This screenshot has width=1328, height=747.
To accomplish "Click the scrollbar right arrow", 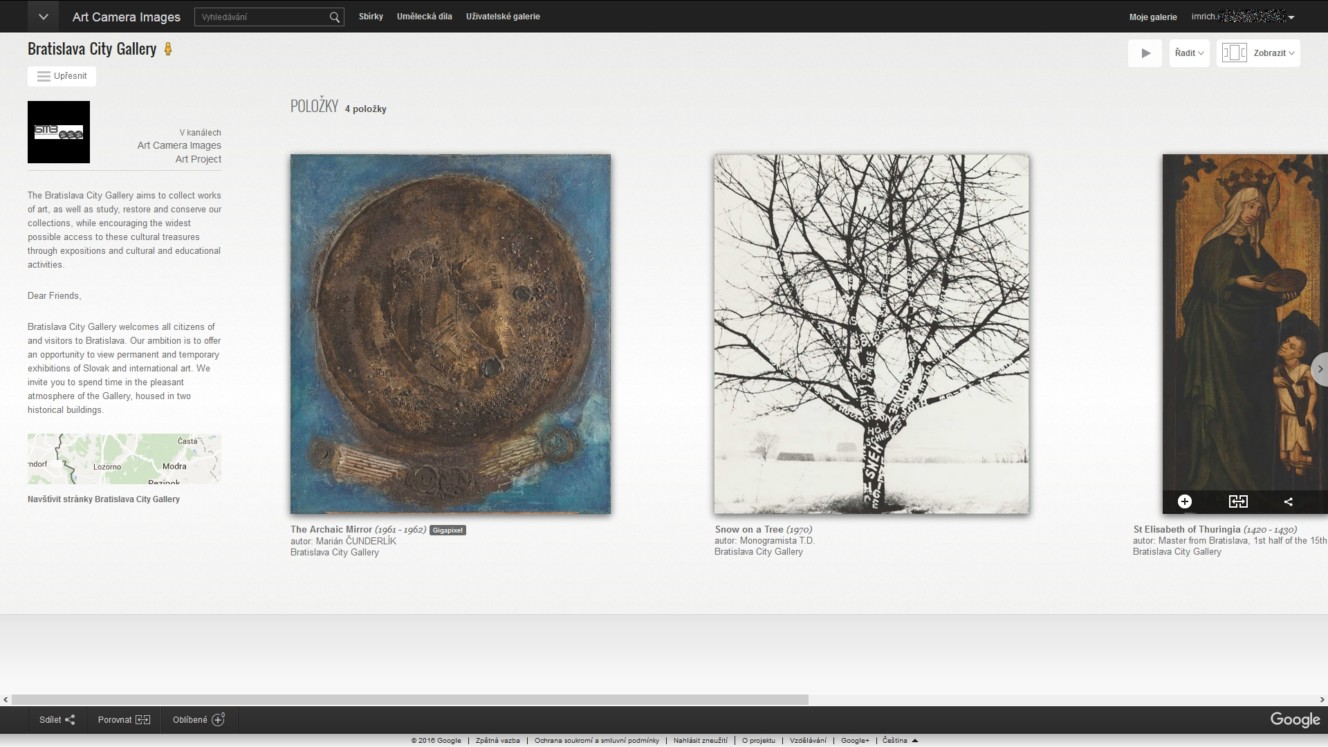I will [1322, 700].
